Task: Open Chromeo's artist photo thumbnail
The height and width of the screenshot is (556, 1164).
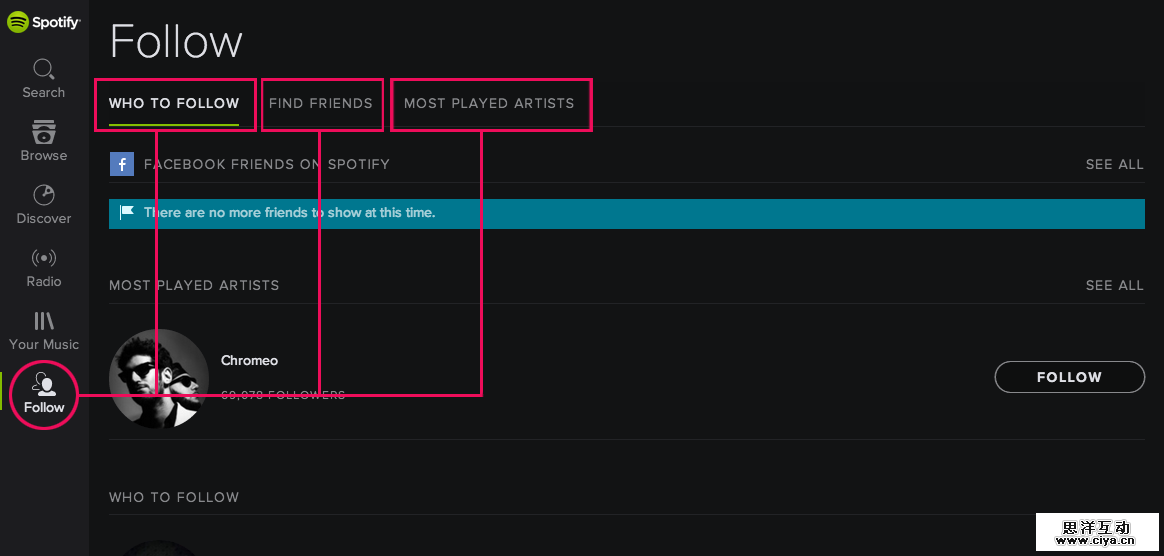Action: (159, 378)
